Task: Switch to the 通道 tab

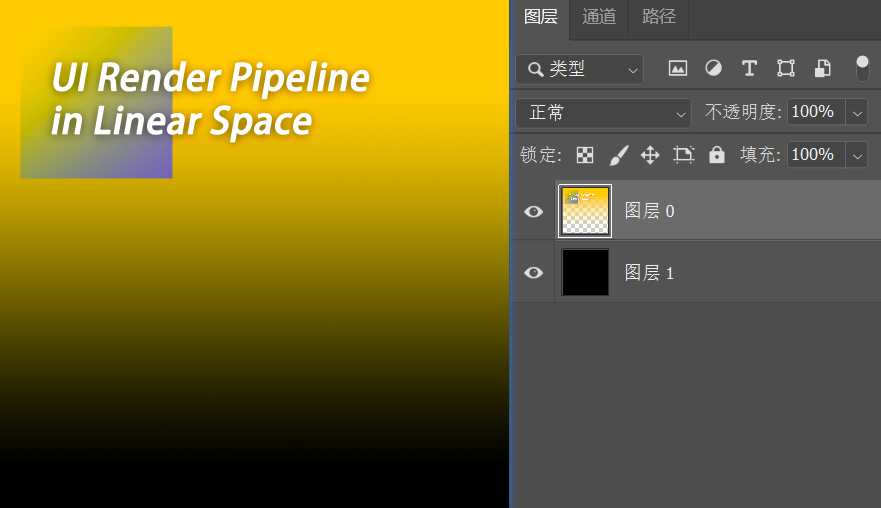Action: 599,17
